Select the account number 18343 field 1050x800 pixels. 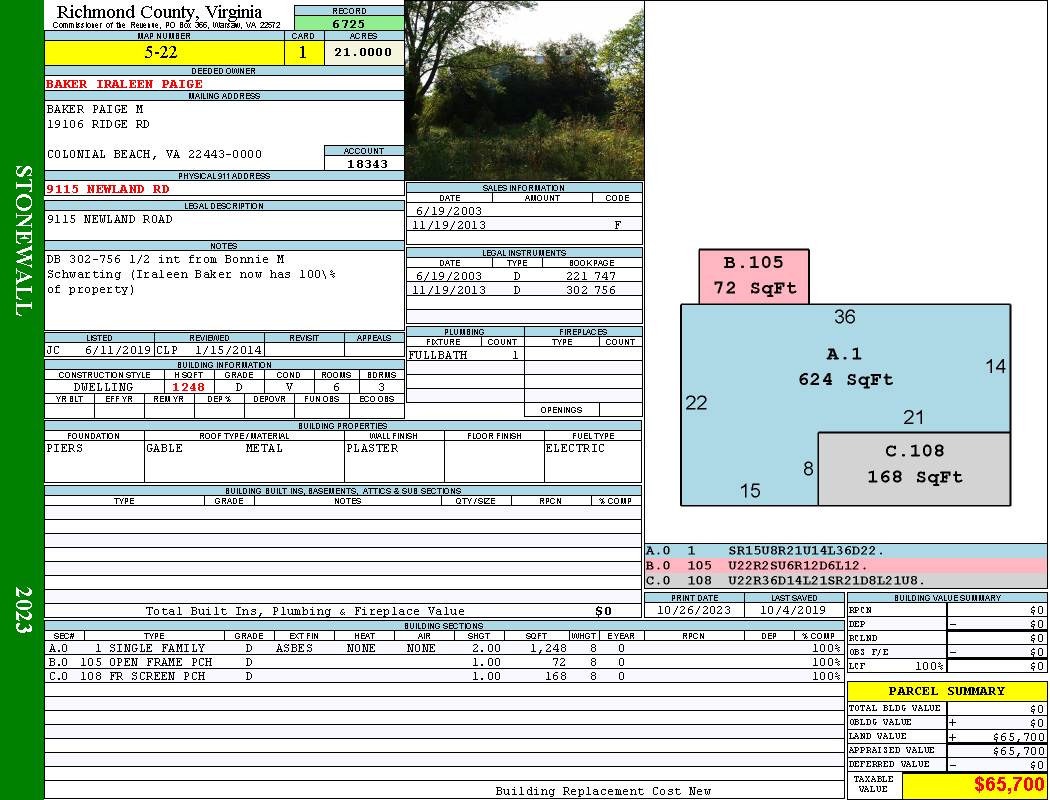(364, 164)
